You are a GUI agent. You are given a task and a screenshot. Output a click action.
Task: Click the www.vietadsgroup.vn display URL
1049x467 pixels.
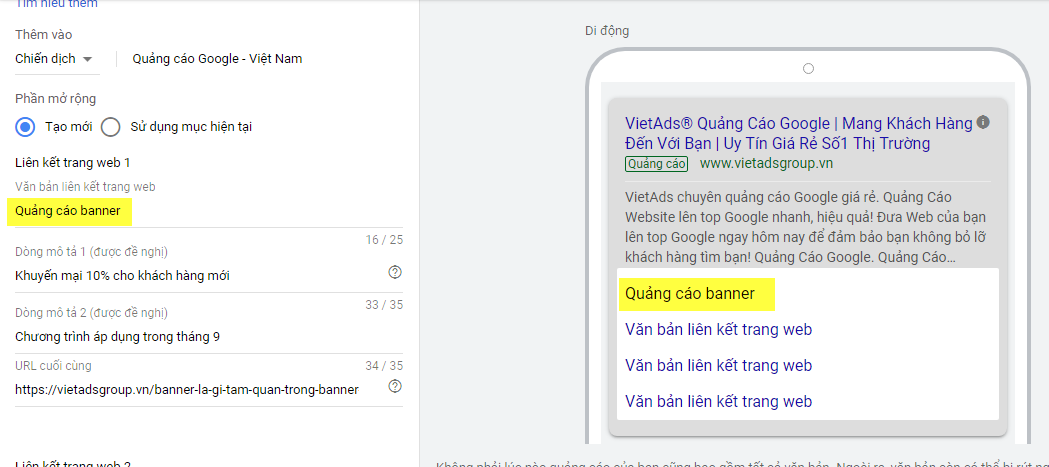(x=766, y=163)
